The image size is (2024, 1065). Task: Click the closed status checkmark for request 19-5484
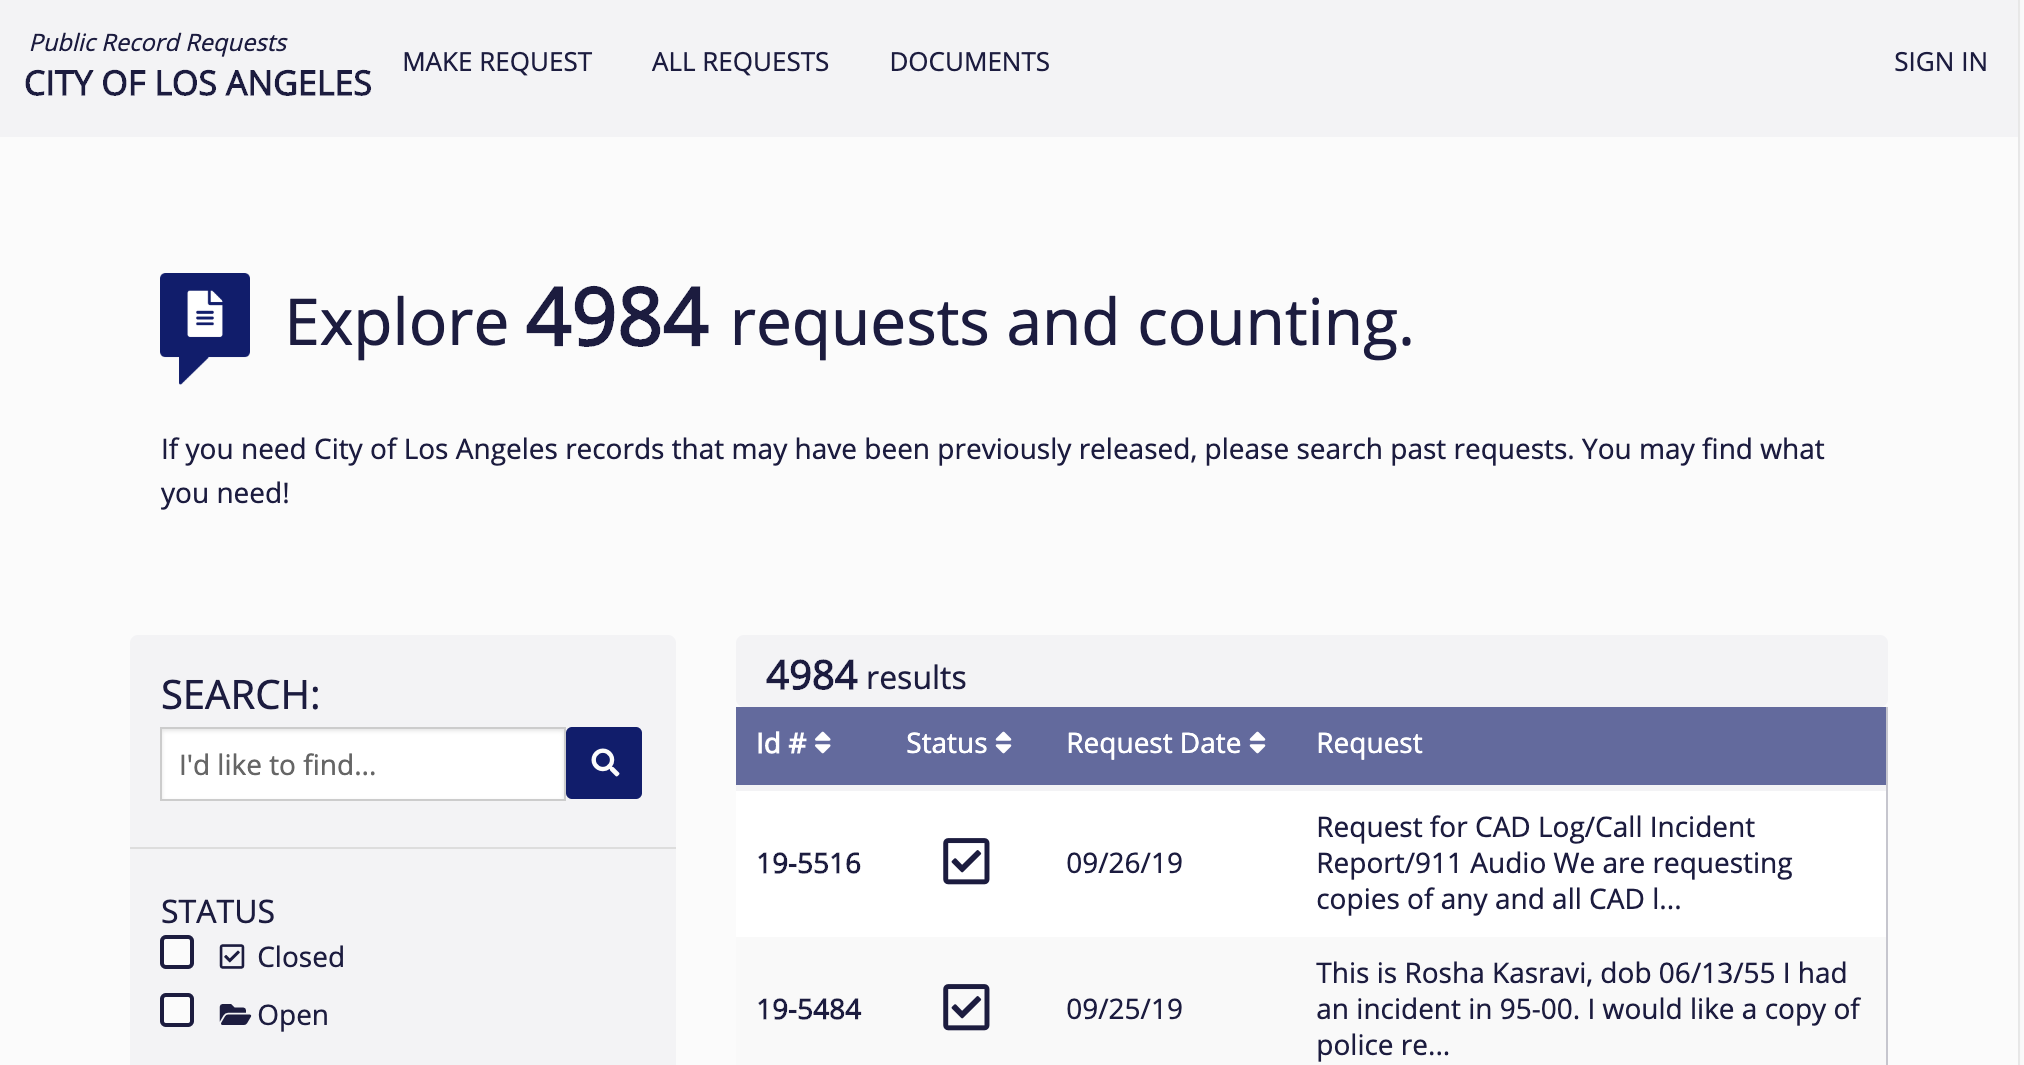coord(966,1007)
